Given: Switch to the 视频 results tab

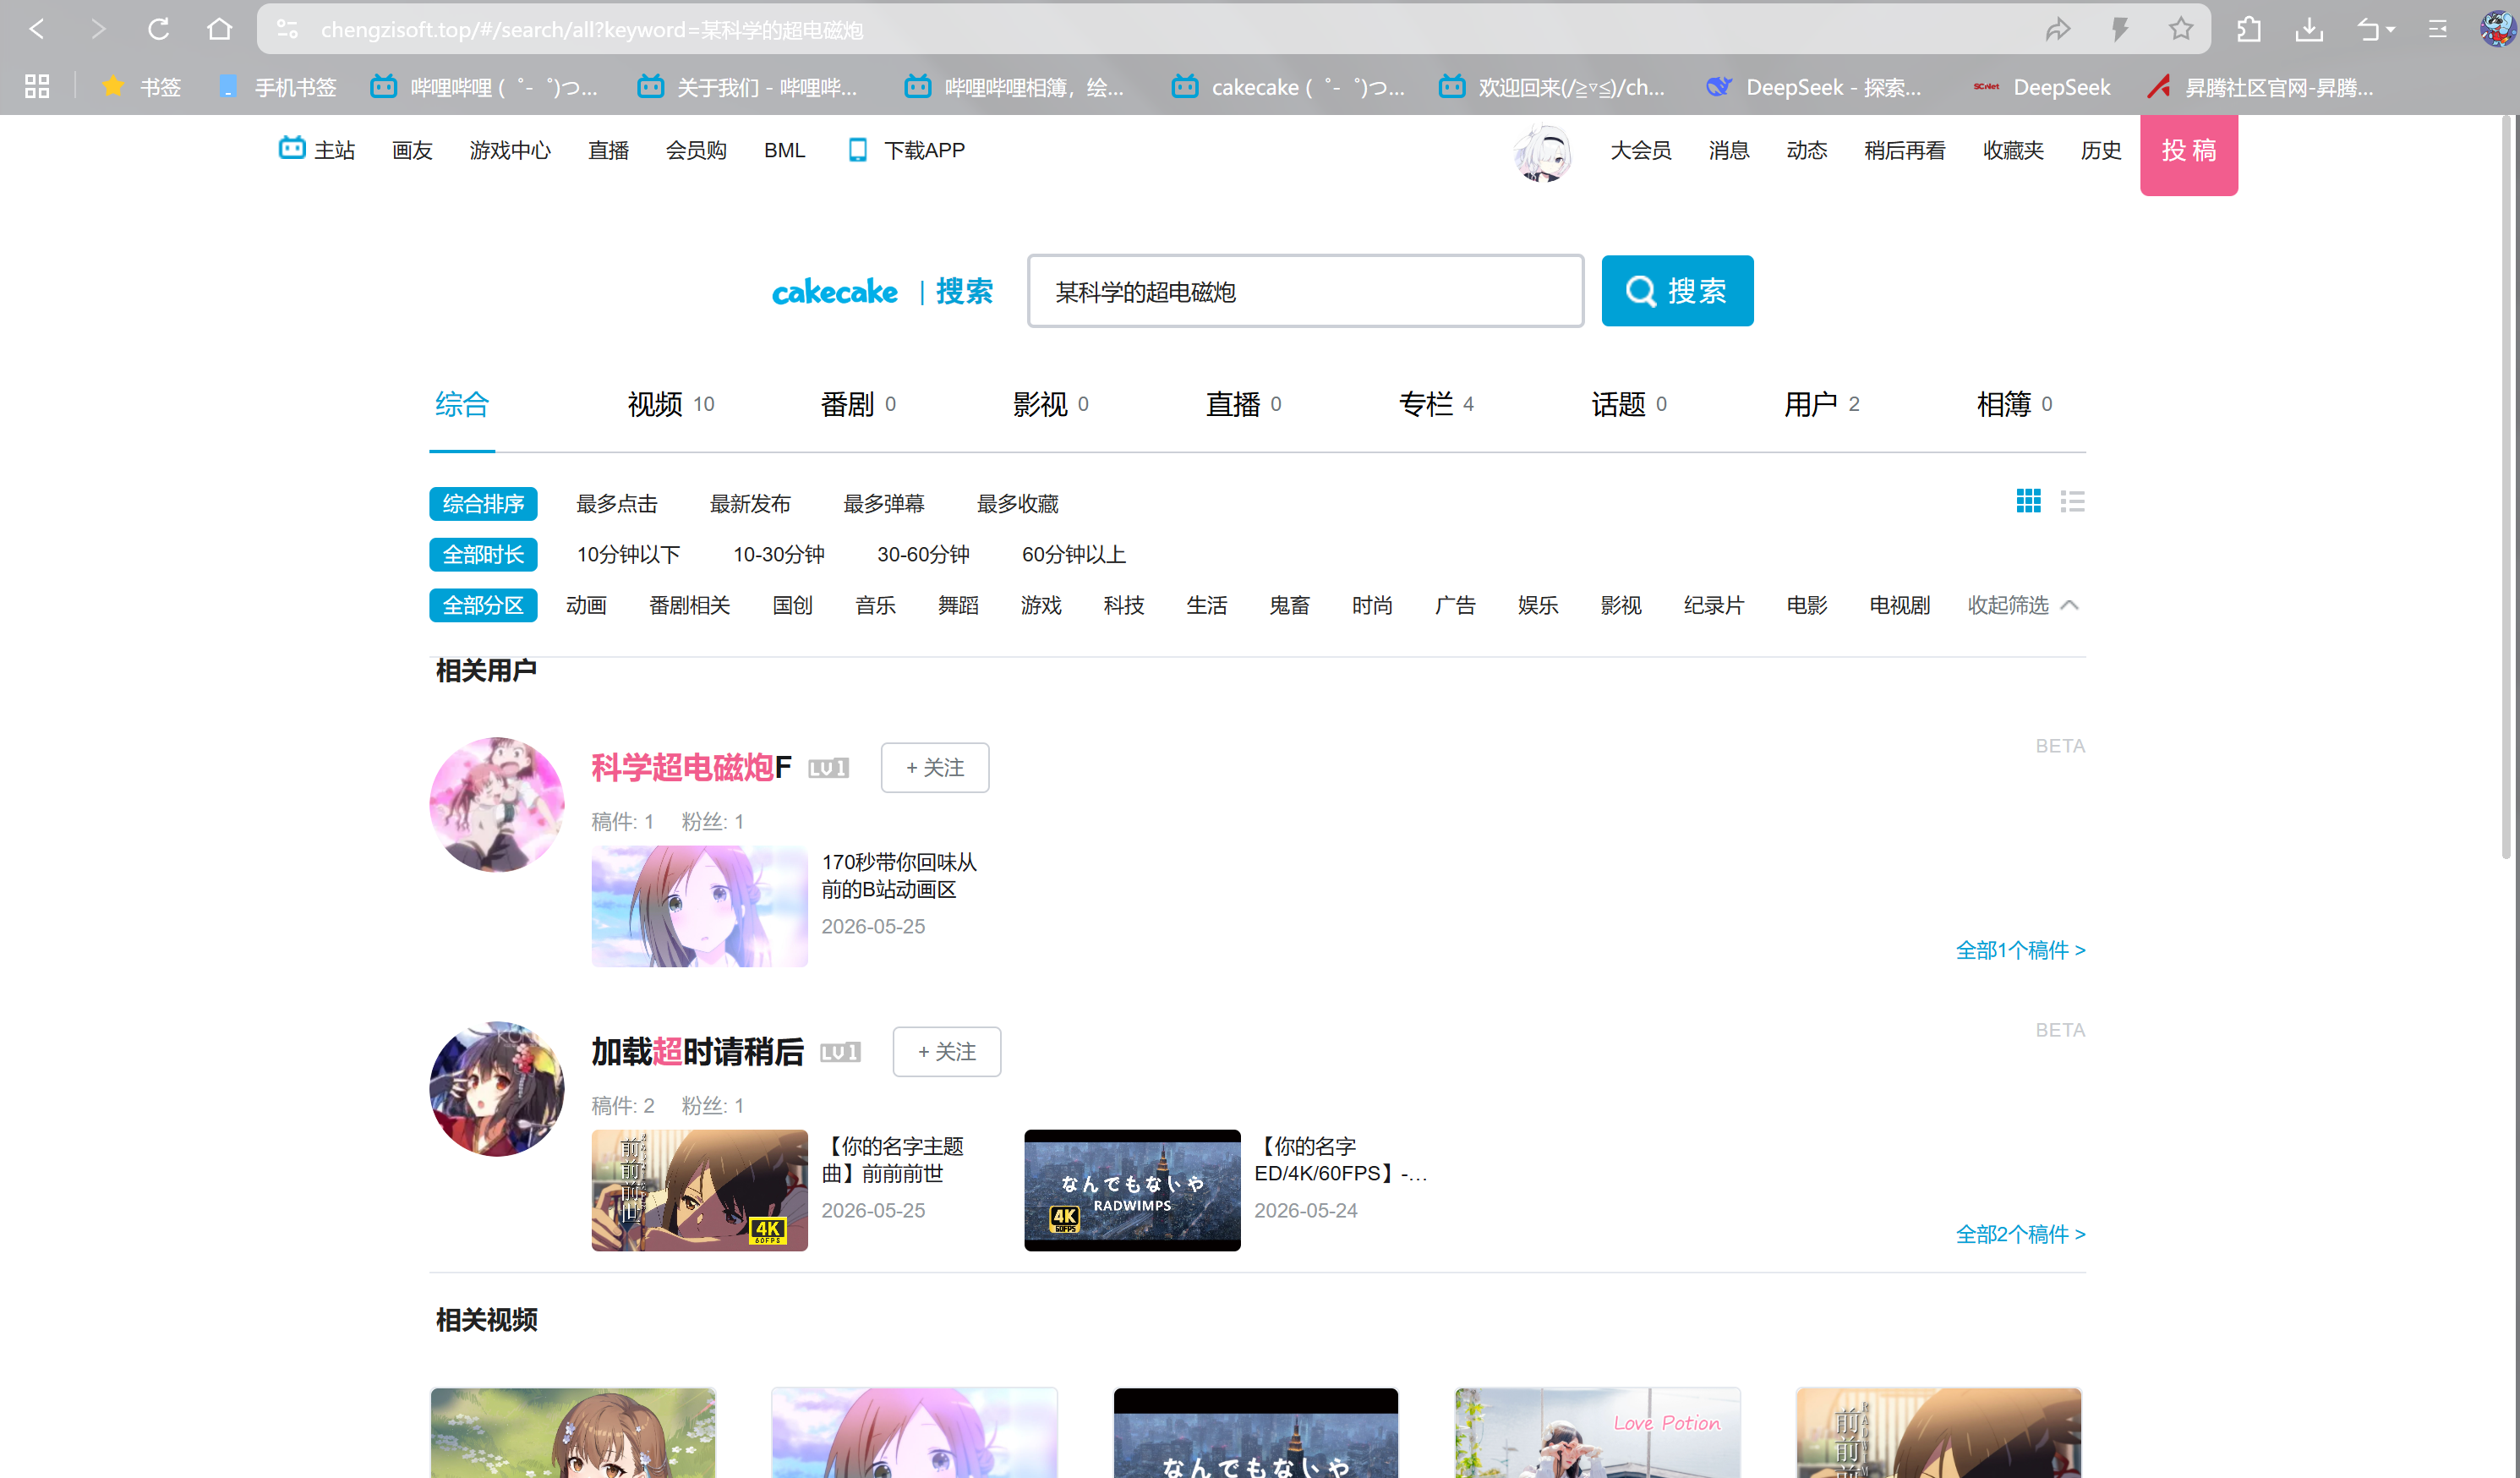Looking at the screenshot, I should point(670,404).
